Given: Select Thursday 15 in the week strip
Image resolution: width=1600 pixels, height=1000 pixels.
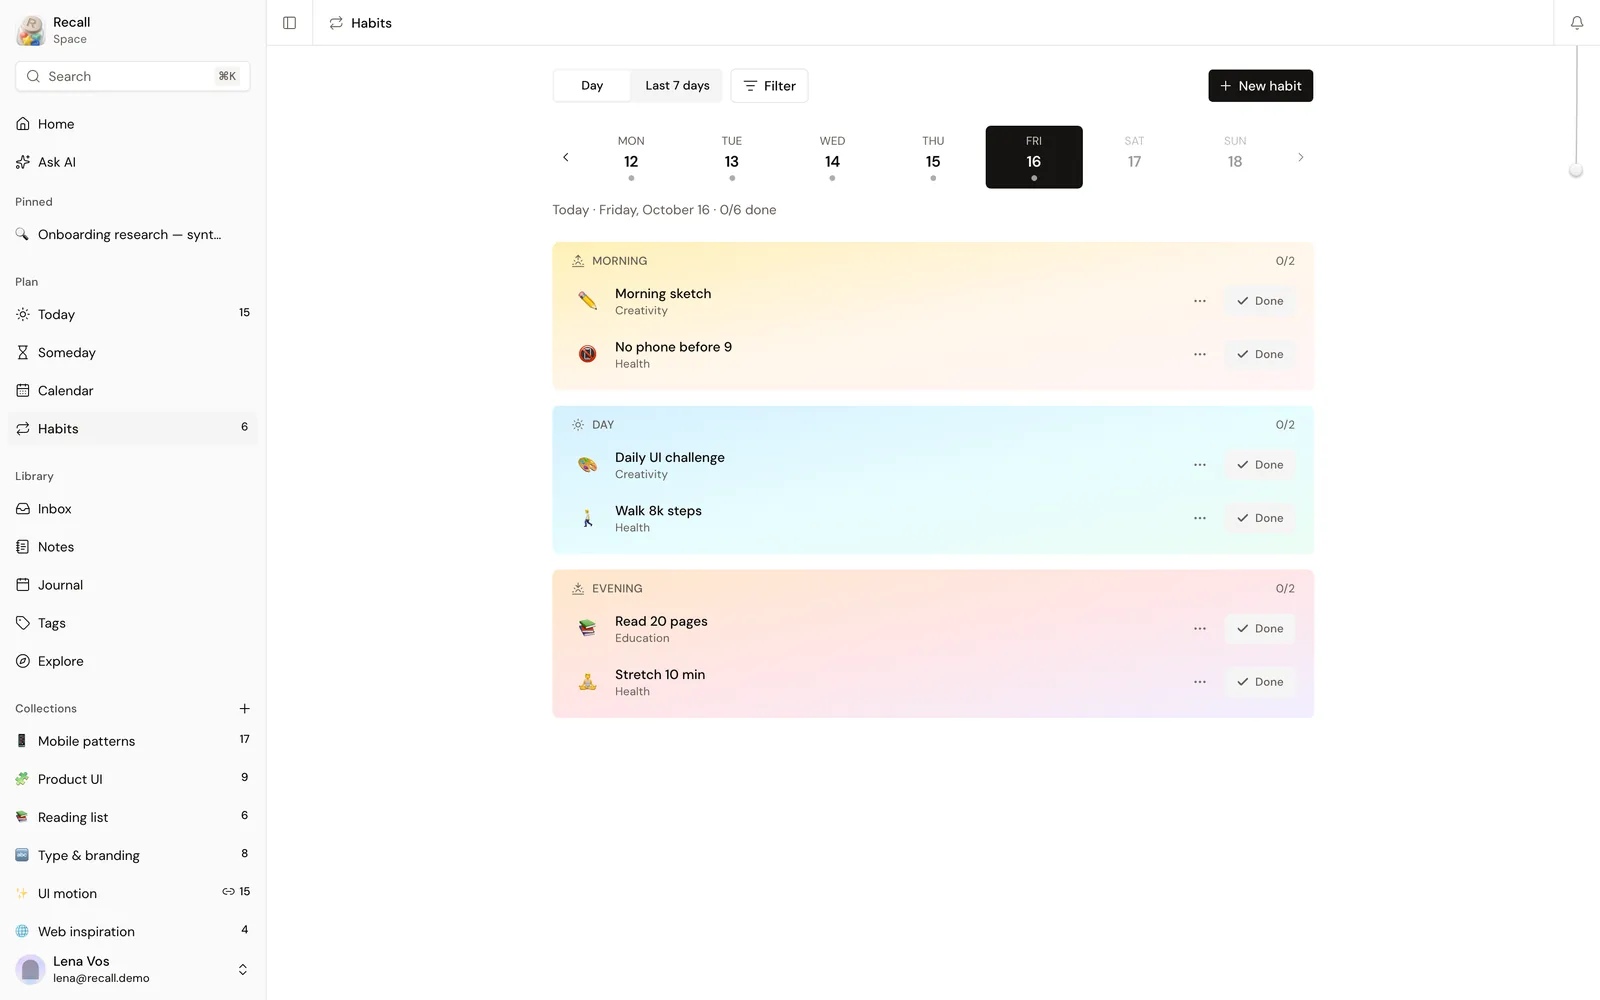Looking at the screenshot, I should pyautogui.click(x=933, y=157).
